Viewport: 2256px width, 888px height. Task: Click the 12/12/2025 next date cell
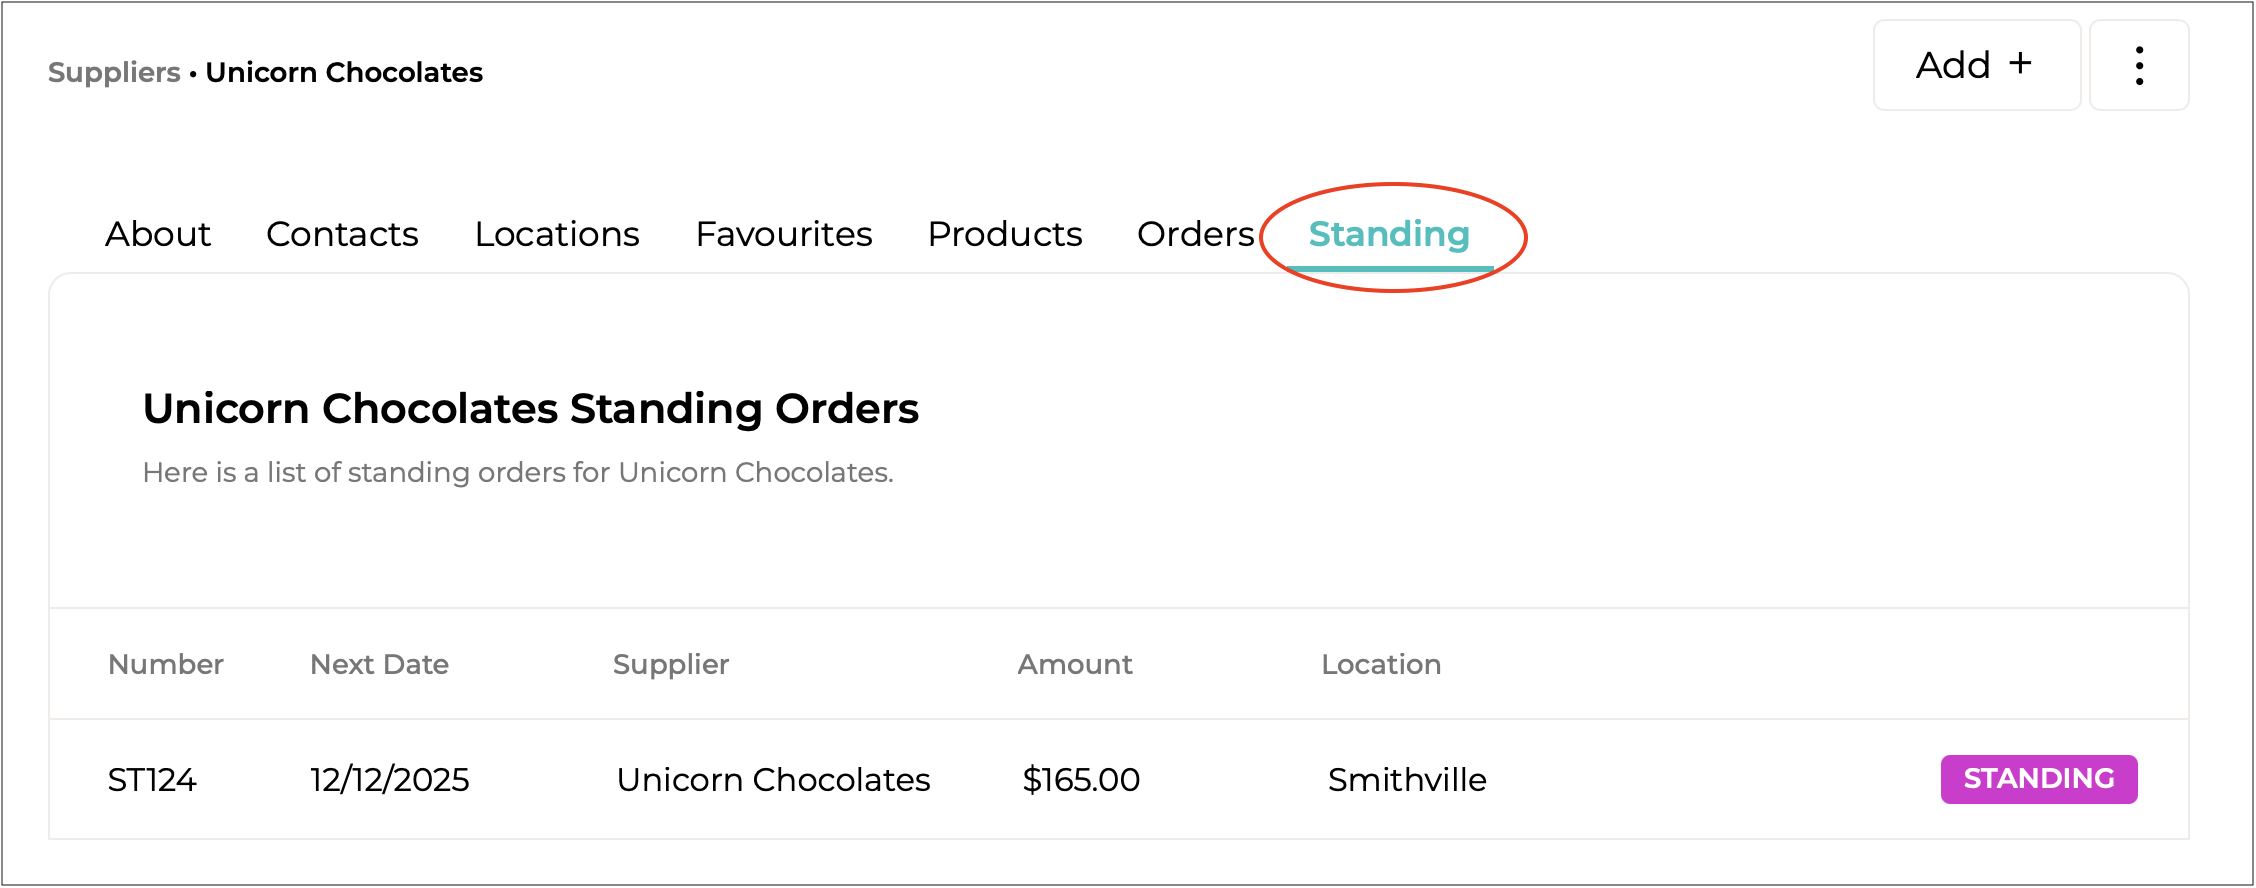(x=390, y=780)
